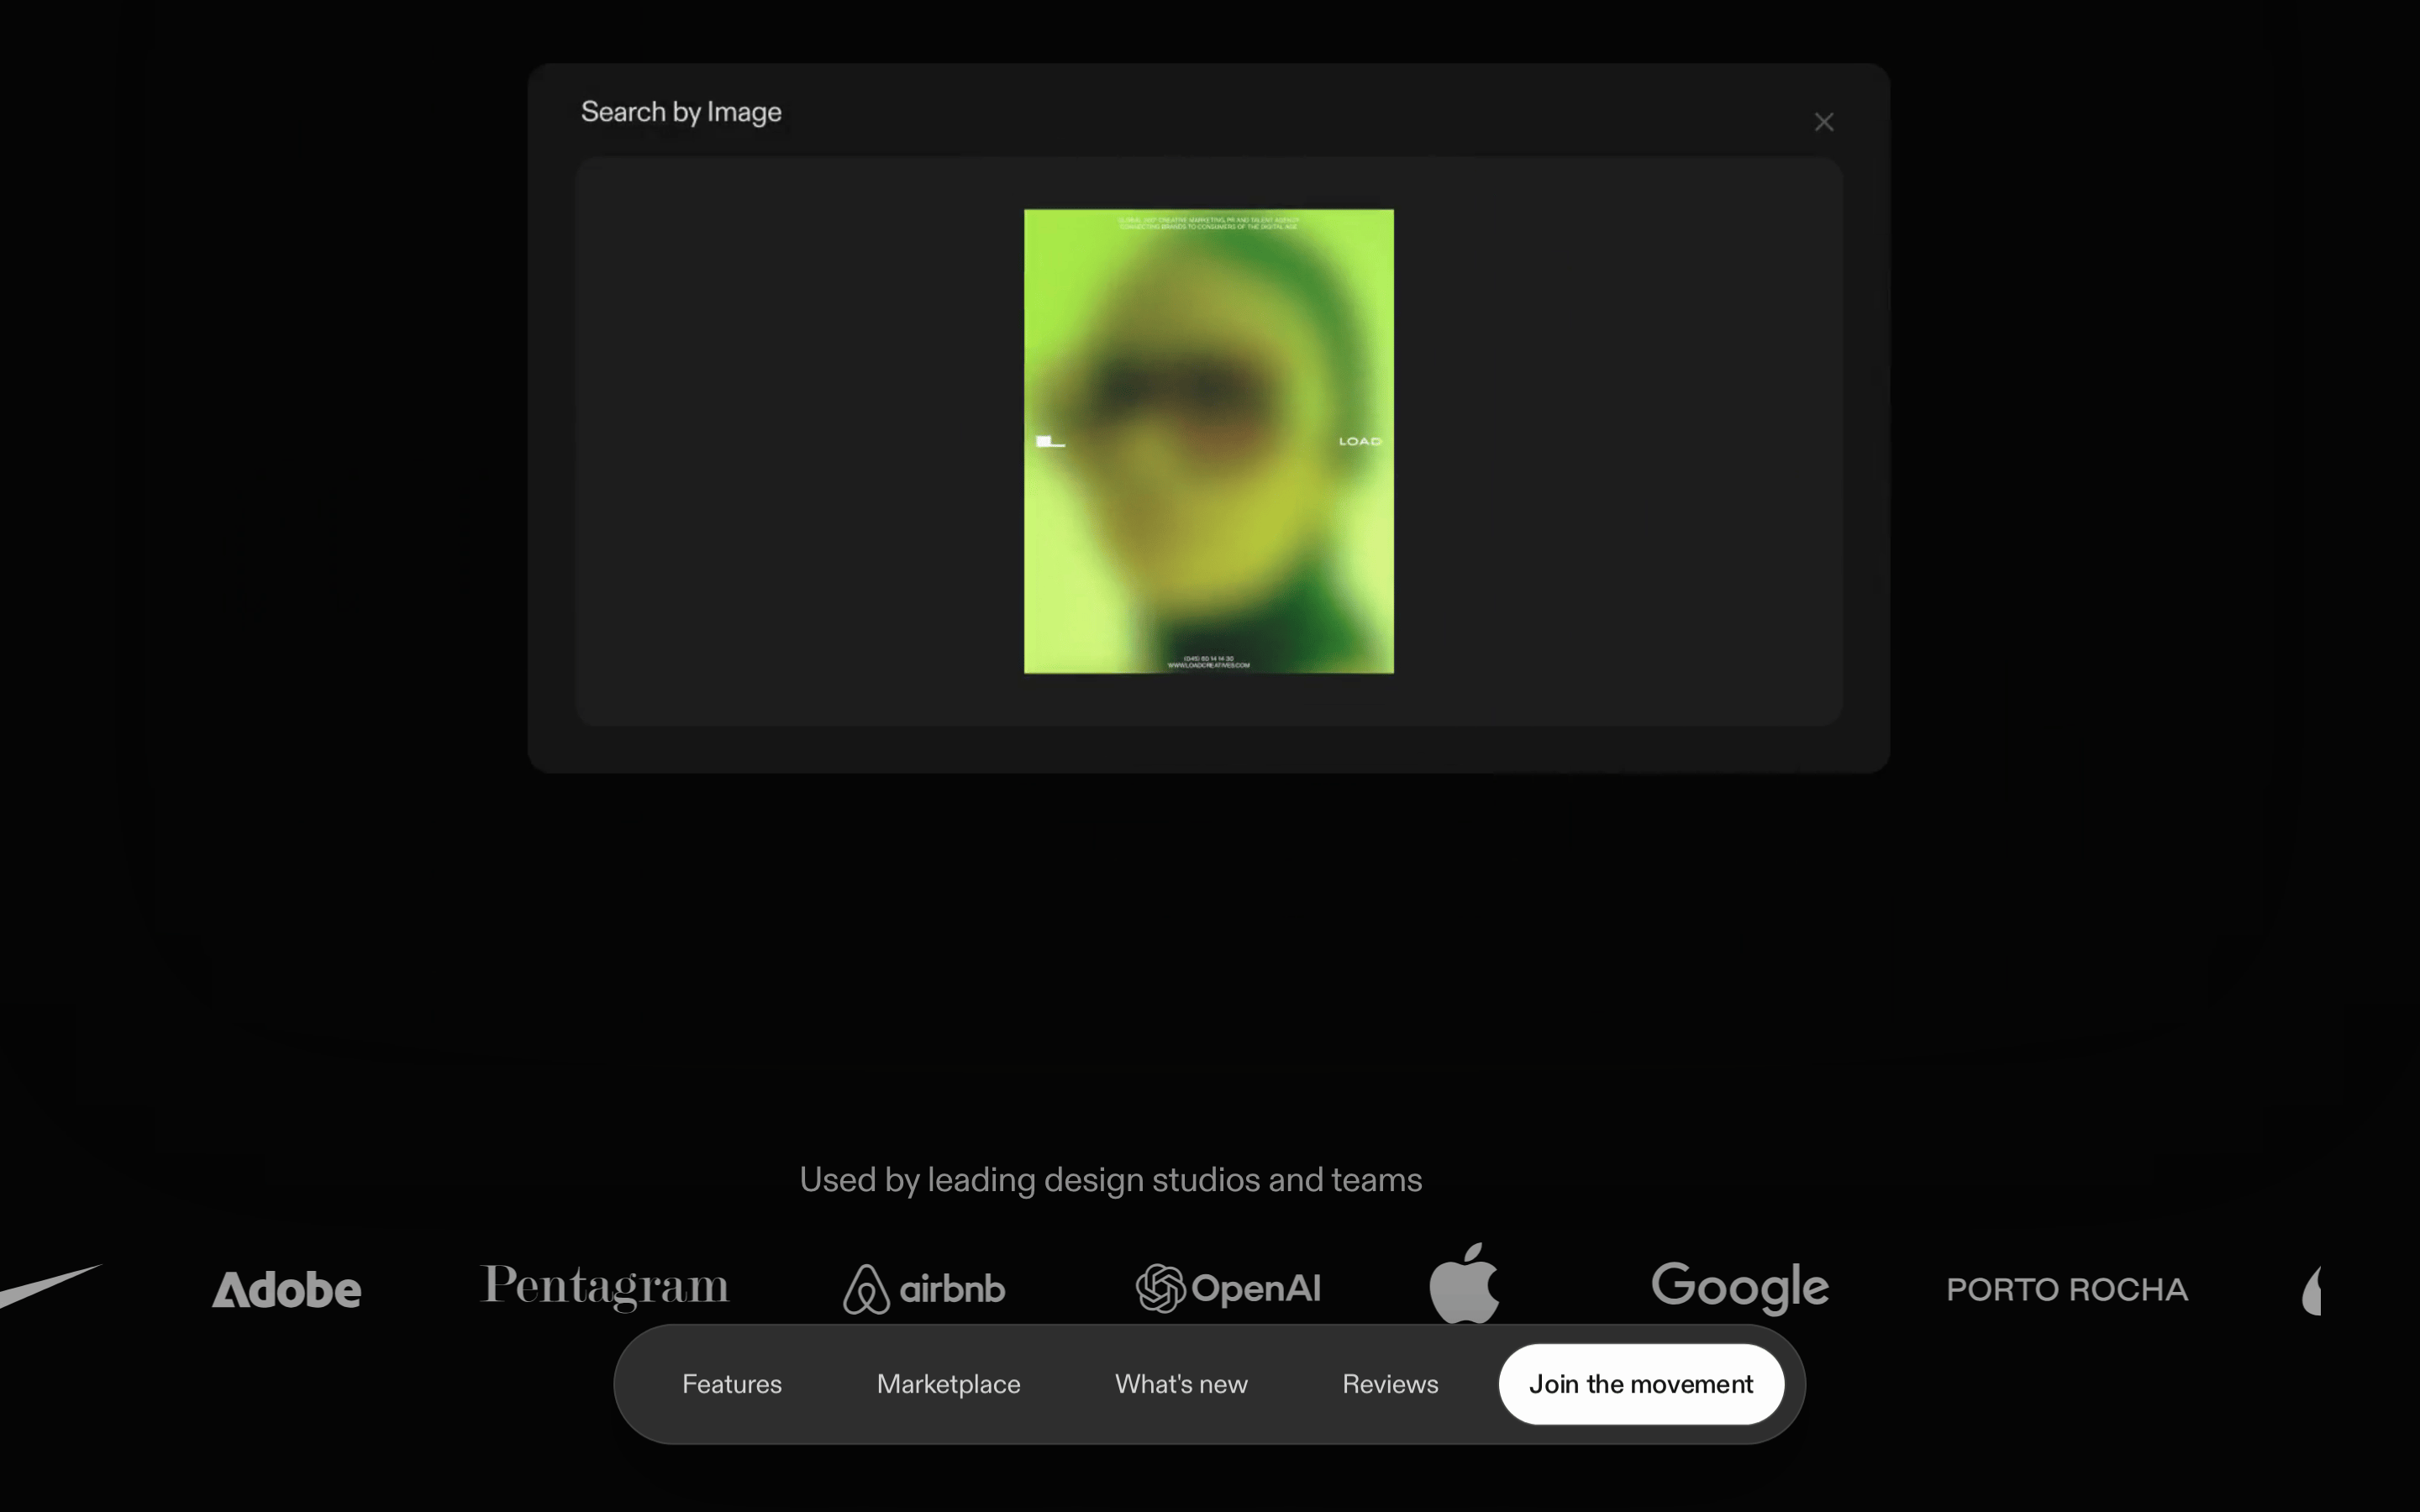Viewport: 2420px width, 1512px height.
Task: Click the green blurred poster image
Action: pyautogui.click(x=1208, y=441)
